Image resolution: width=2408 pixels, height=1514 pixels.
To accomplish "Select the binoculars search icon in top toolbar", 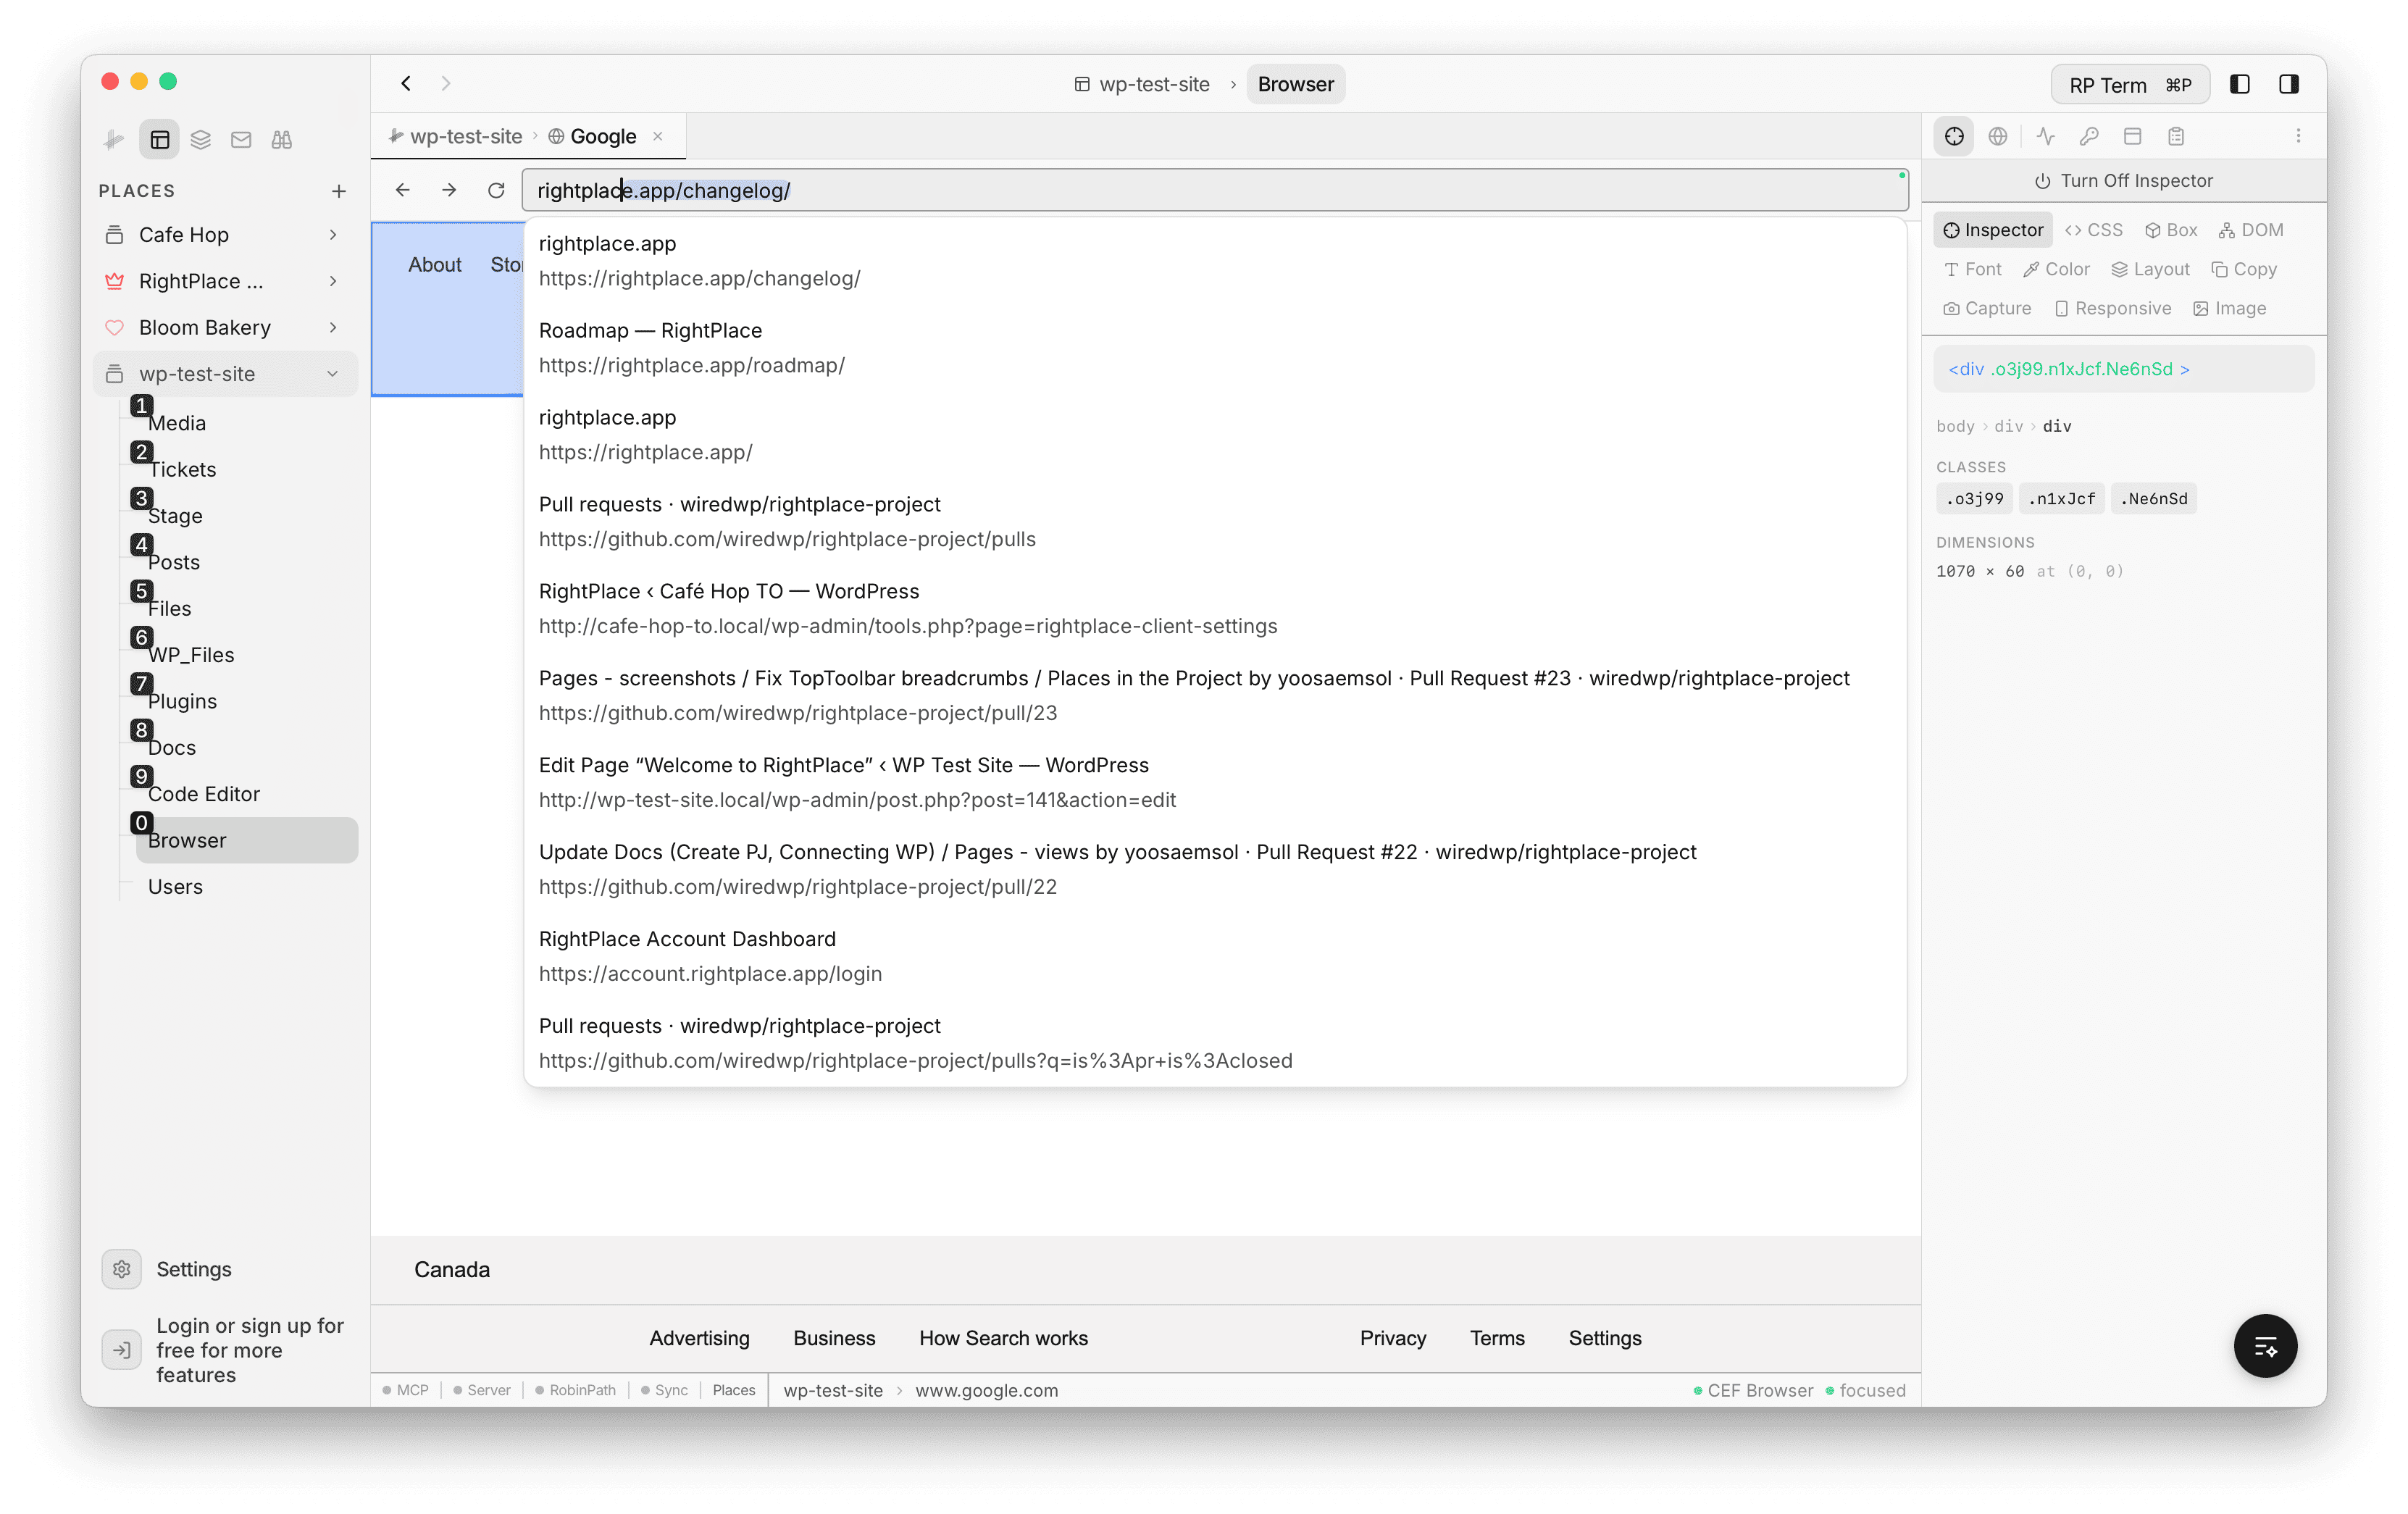I will pyautogui.click(x=282, y=139).
